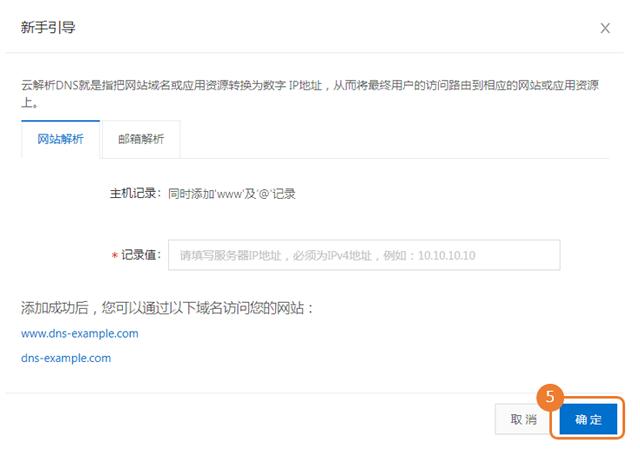Switch to the 网站解析 tab
640x450 pixels.
click(60, 139)
